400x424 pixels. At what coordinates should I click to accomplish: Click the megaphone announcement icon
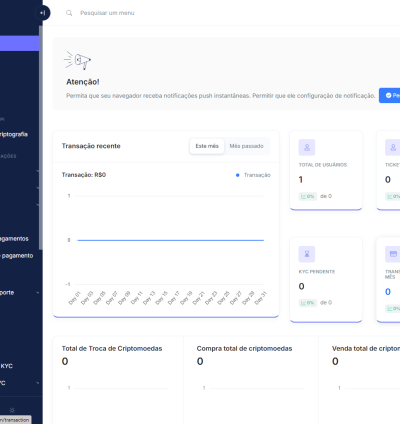[x=77, y=60]
